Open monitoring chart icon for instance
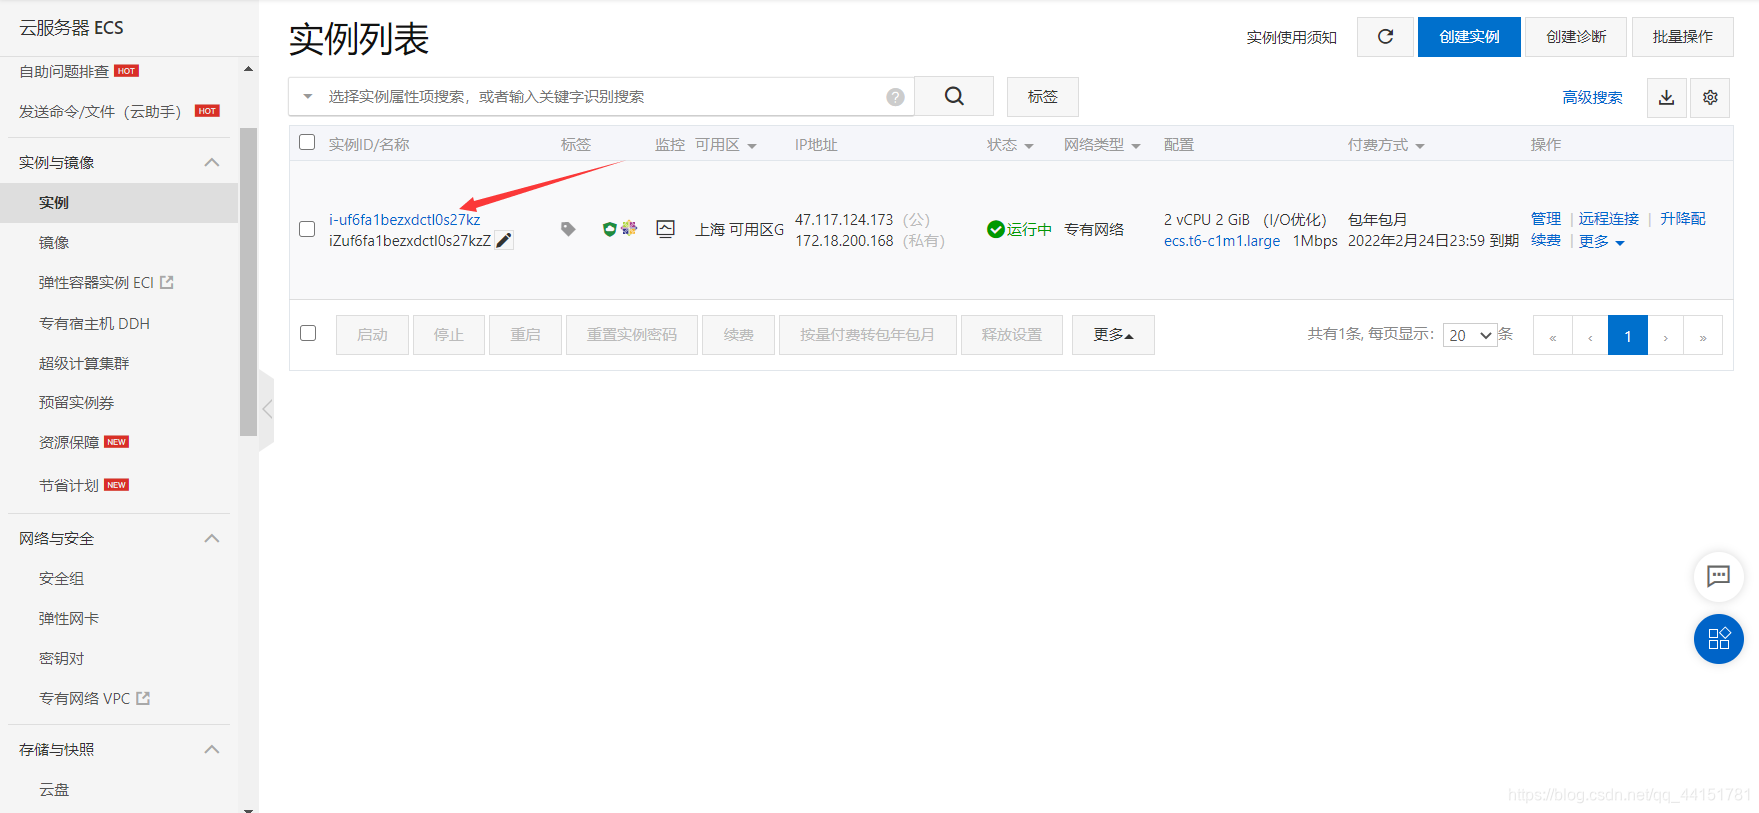This screenshot has height=813, width=1759. 665,229
